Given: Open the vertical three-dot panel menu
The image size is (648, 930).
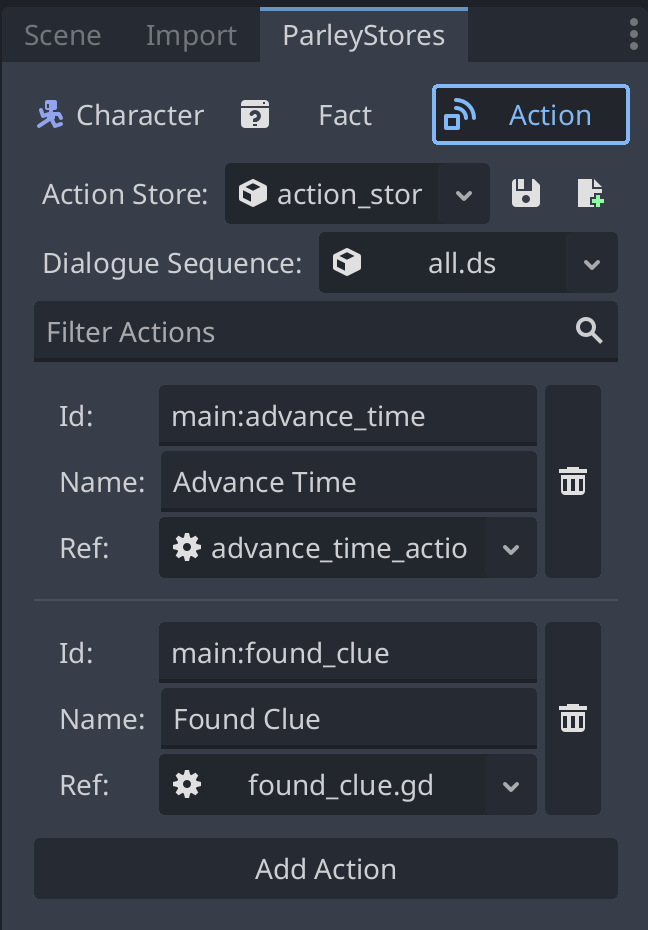Looking at the screenshot, I should click(x=633, y=34).
